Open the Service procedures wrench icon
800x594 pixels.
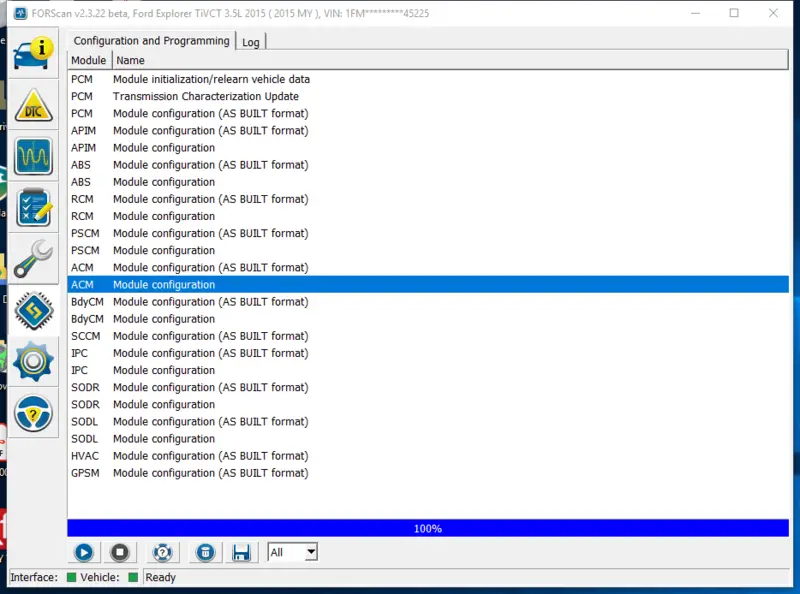33,259
